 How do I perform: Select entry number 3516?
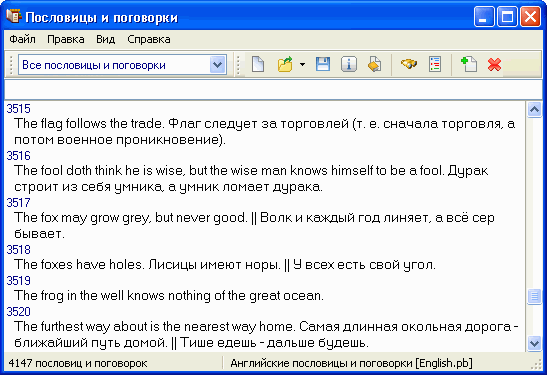[18, 156]
